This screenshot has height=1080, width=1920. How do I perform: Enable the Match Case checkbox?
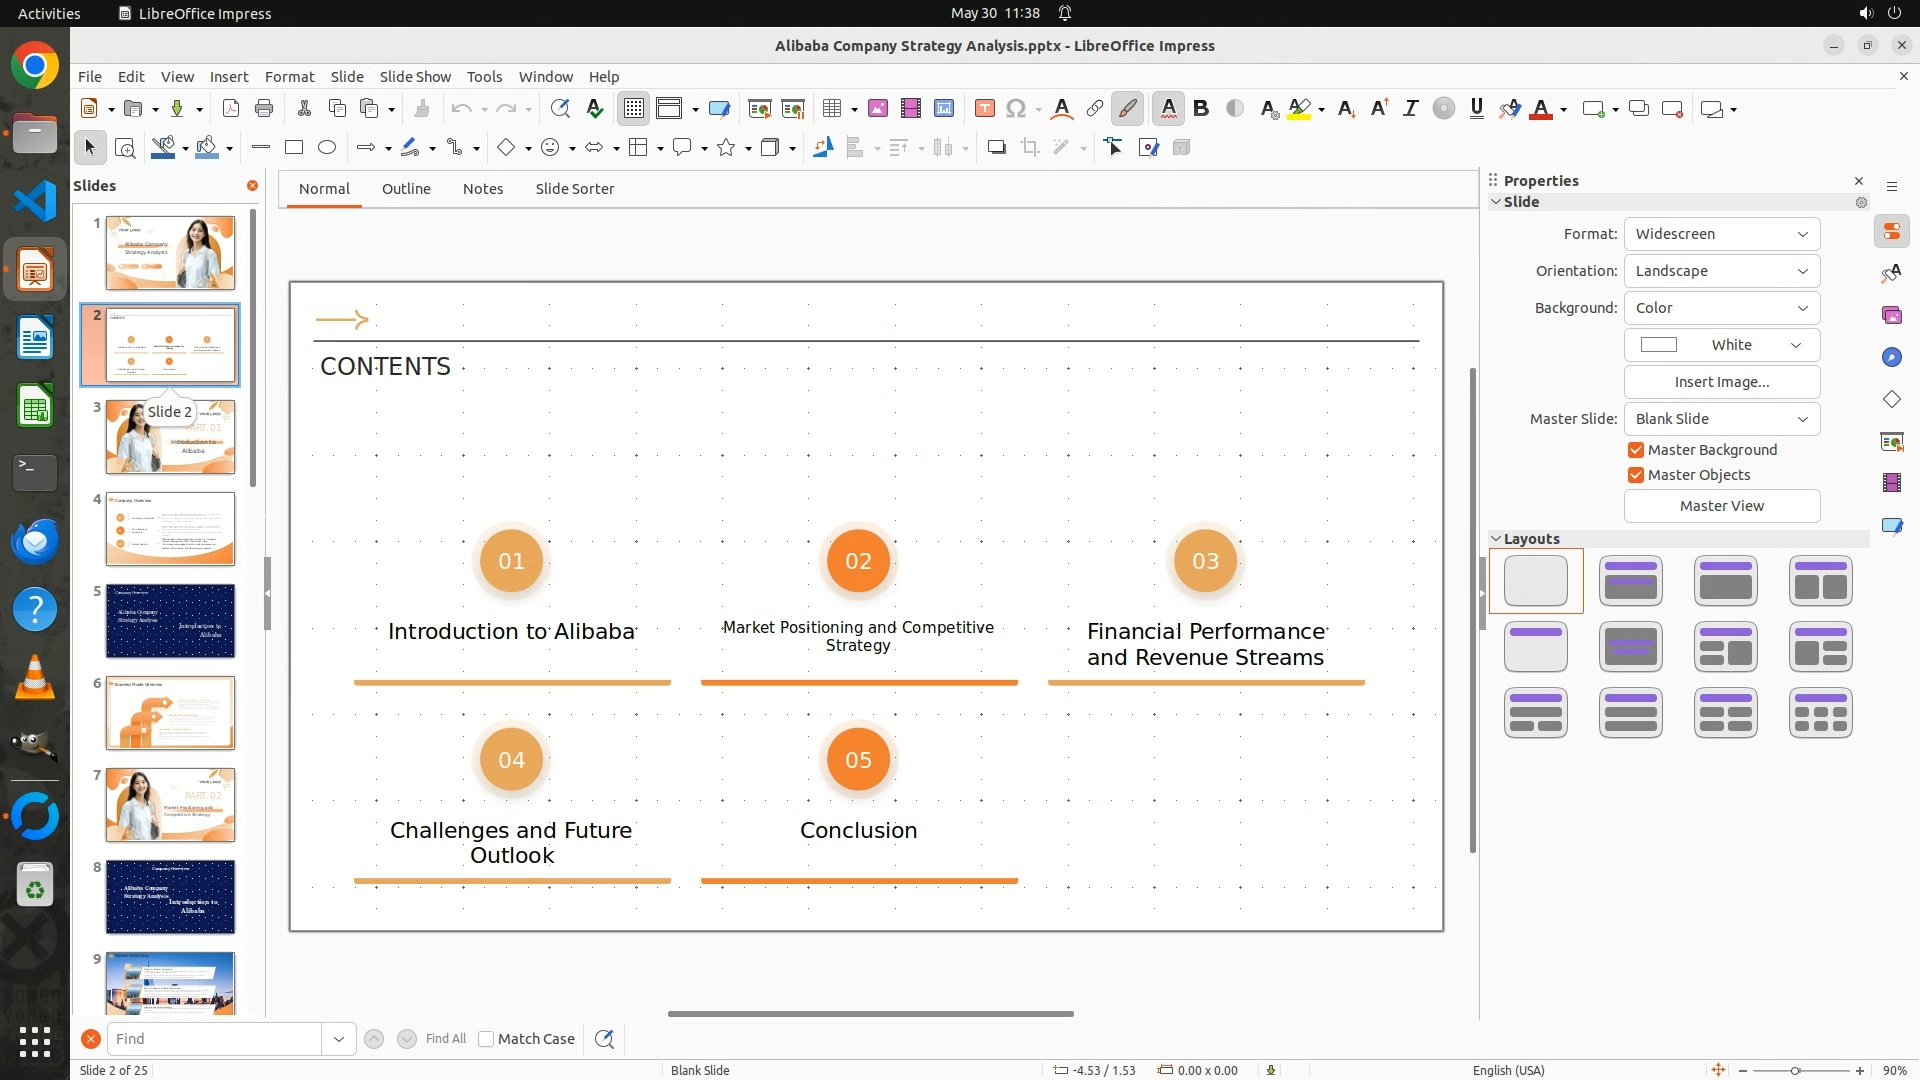pos(486,1039)
